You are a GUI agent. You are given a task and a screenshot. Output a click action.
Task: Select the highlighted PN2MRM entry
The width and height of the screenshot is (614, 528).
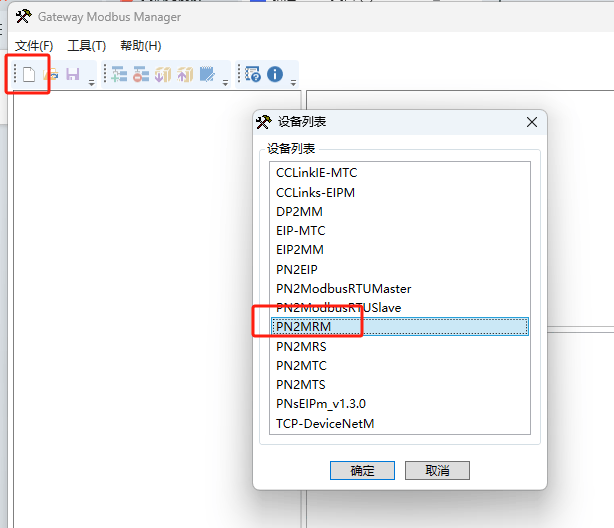[400, 327]
